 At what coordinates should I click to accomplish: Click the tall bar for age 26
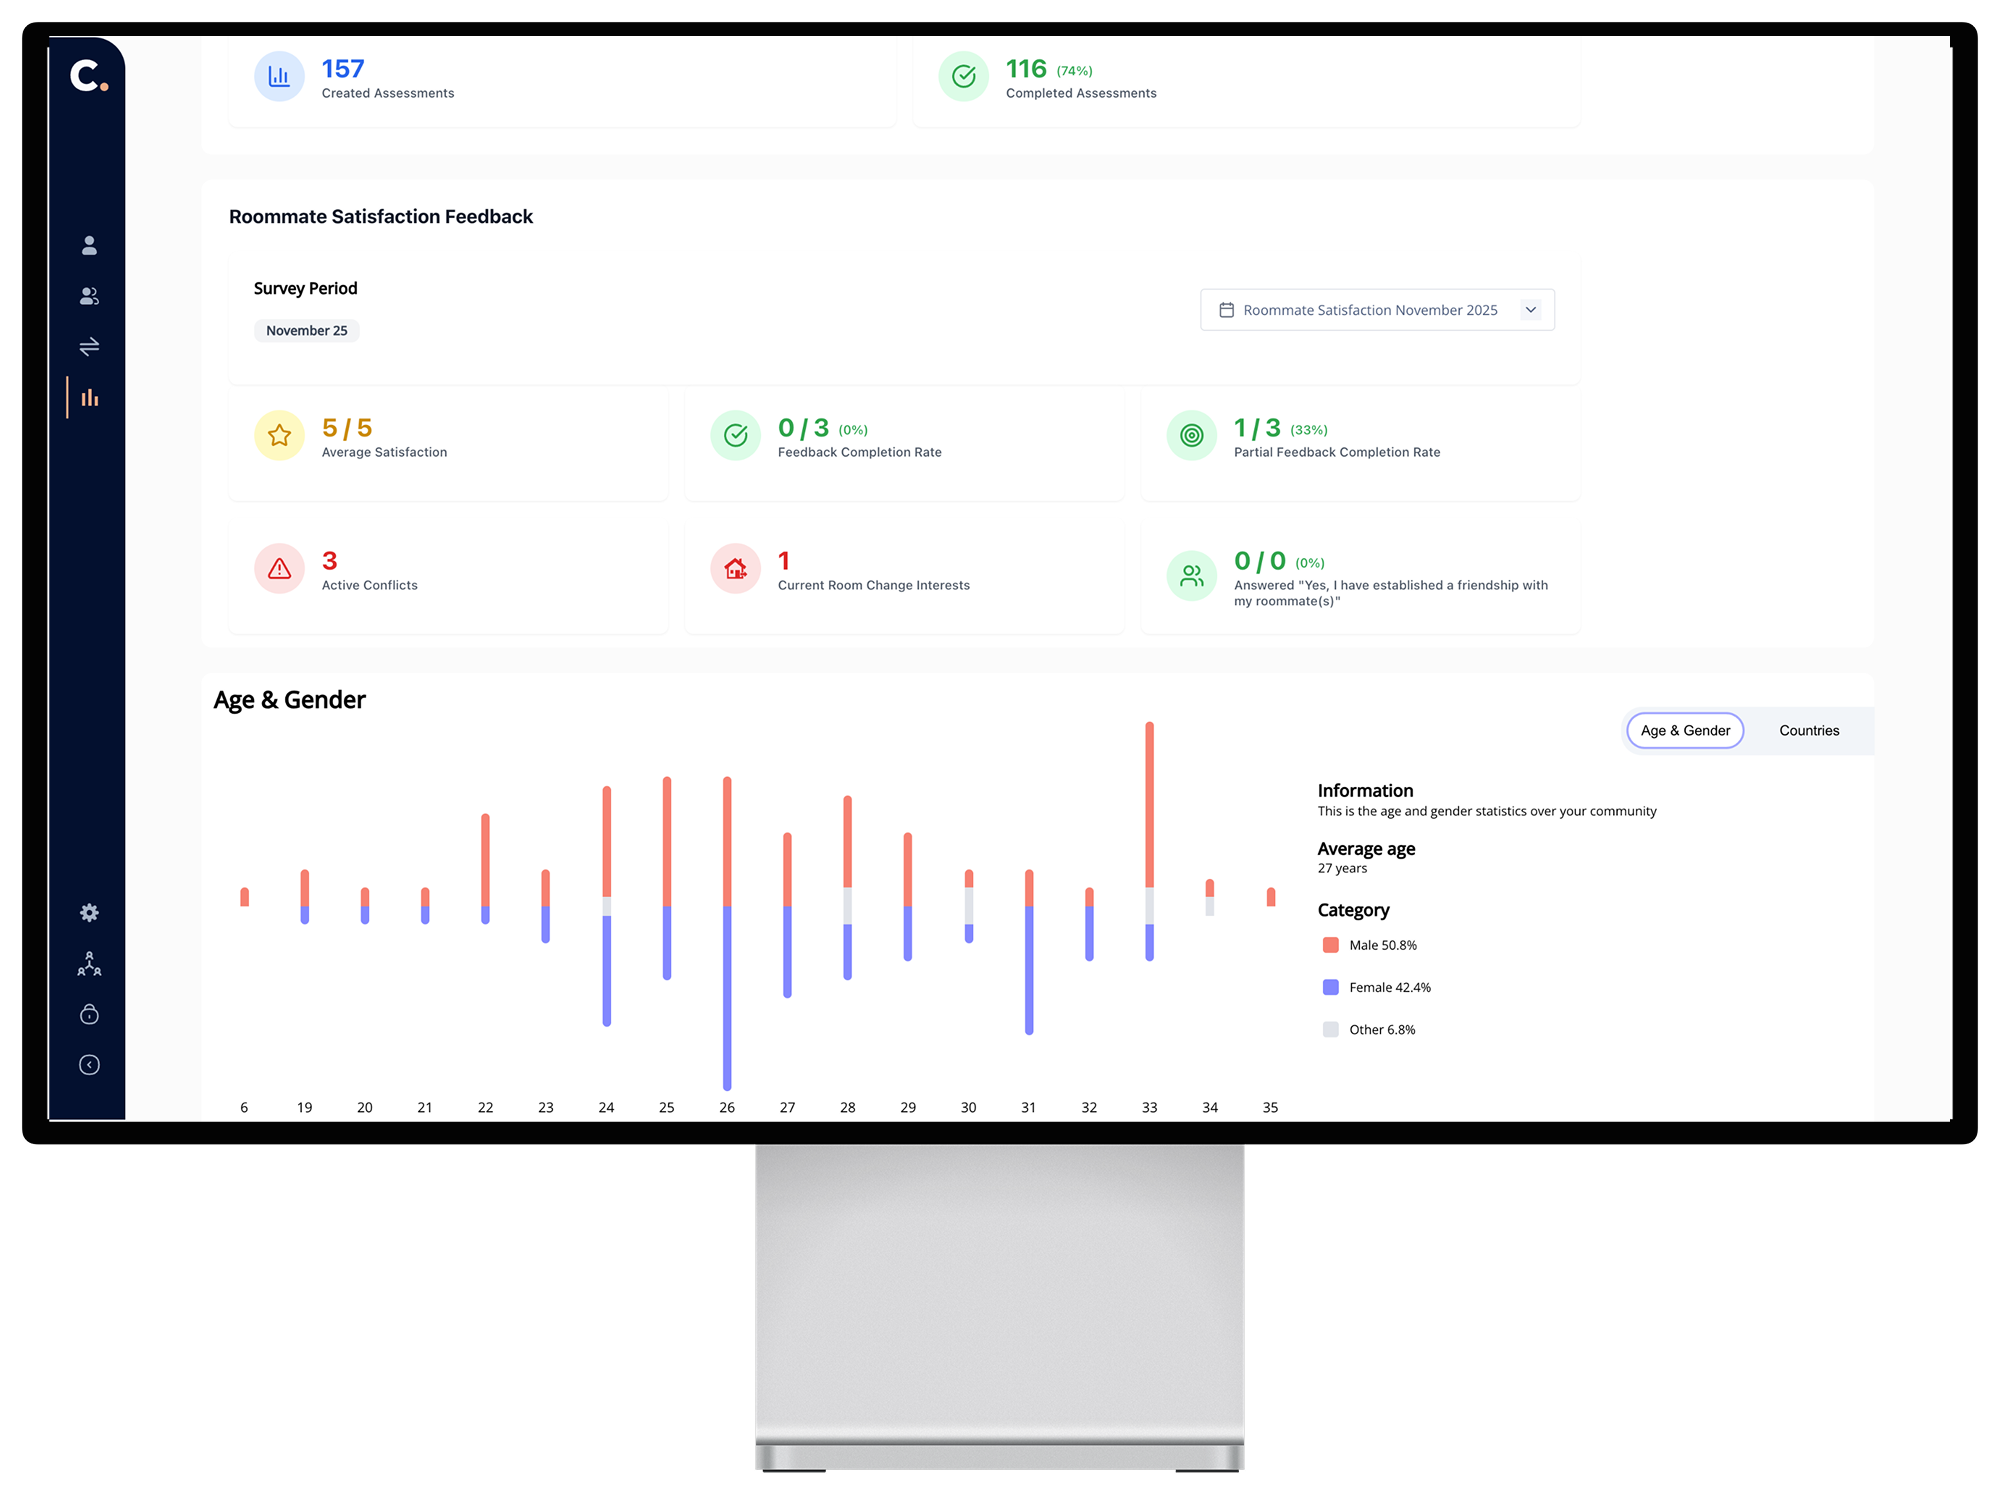[727, 932]
